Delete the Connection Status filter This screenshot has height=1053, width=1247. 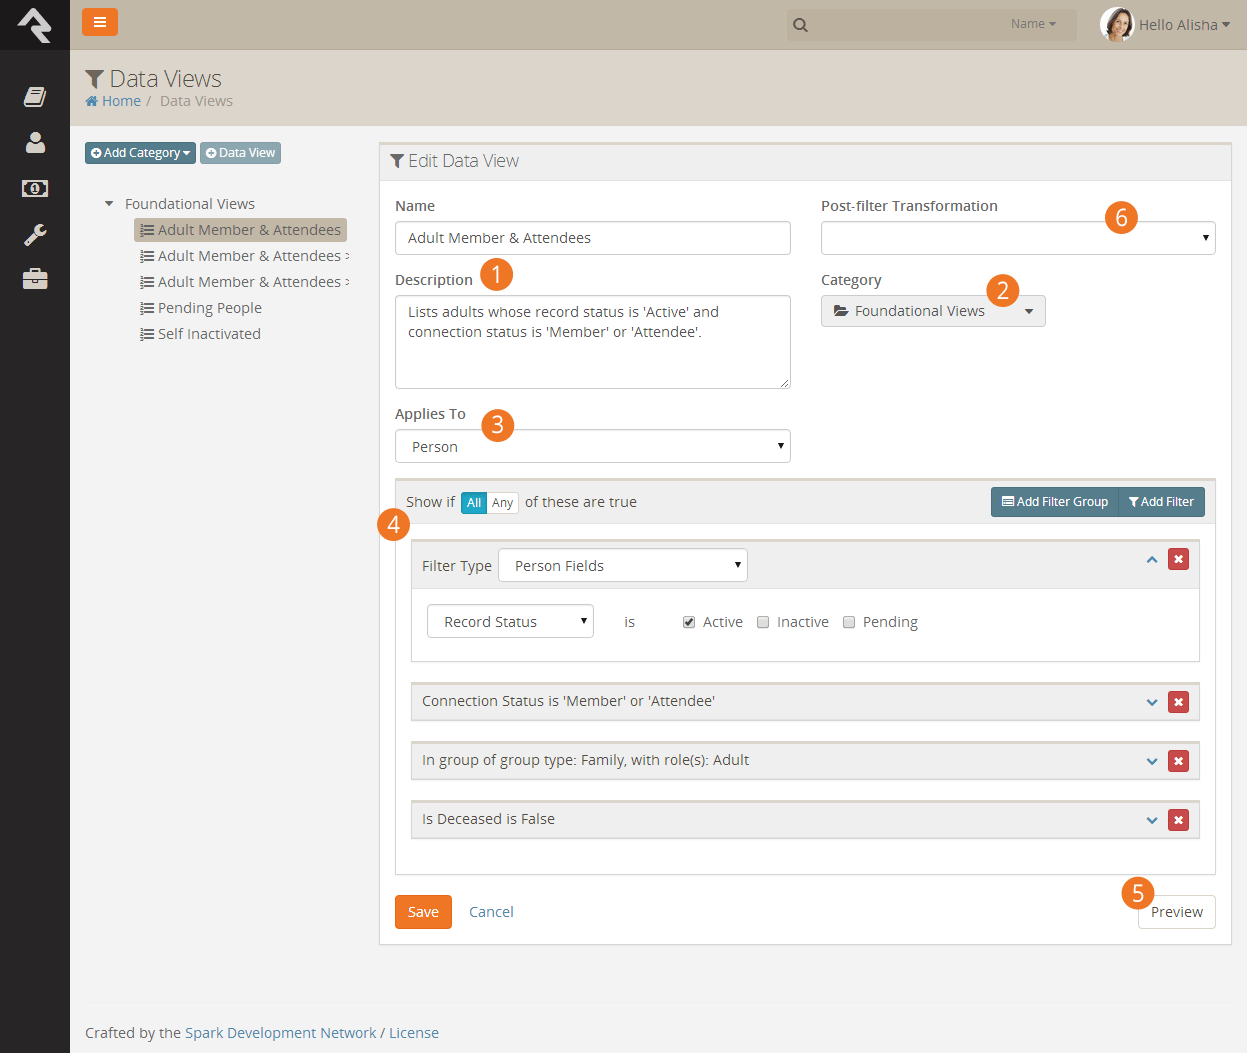pos(1179,702)
